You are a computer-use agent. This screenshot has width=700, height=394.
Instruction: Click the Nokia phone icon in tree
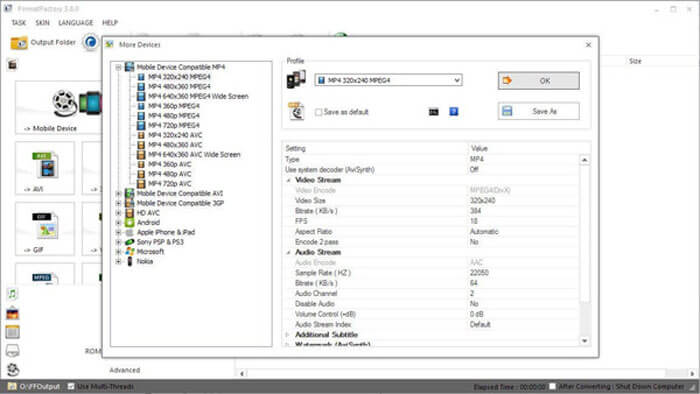tap(129, 261)
